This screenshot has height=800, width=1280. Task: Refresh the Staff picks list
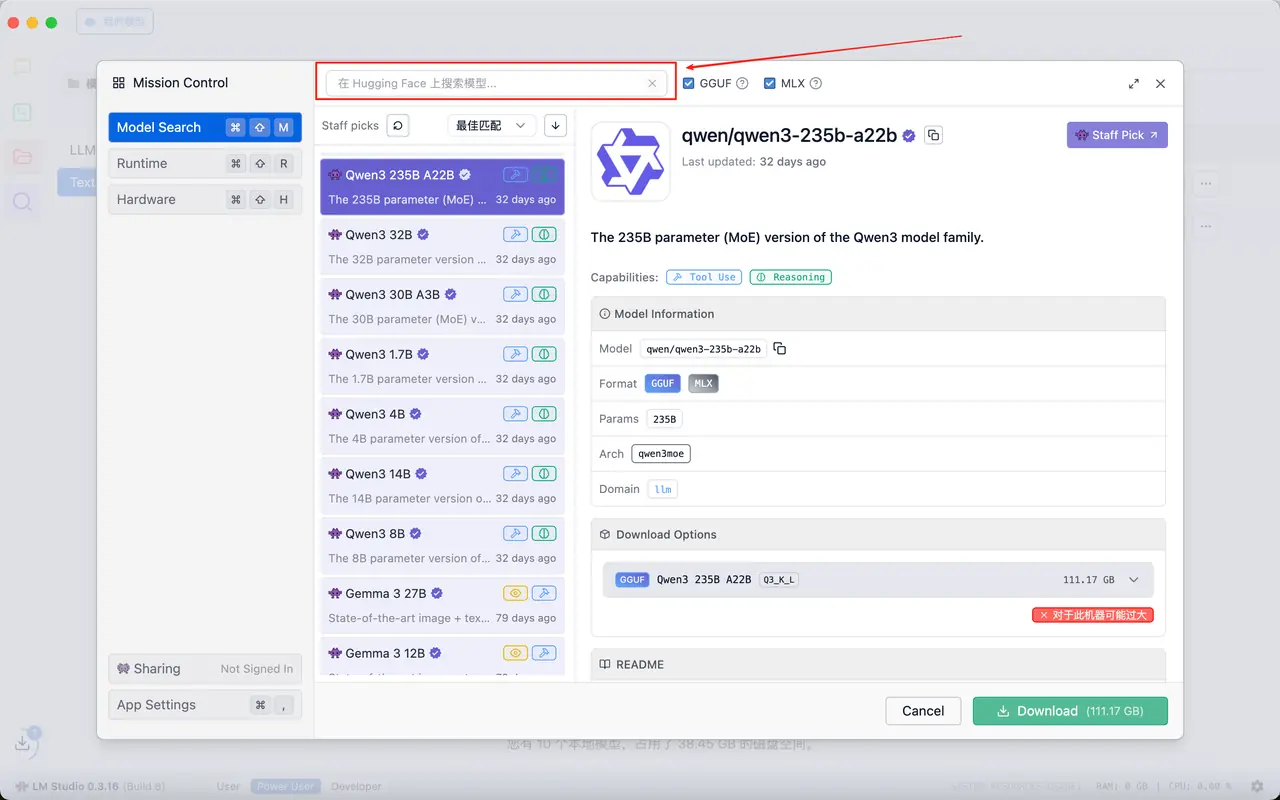tap(398, 126)
